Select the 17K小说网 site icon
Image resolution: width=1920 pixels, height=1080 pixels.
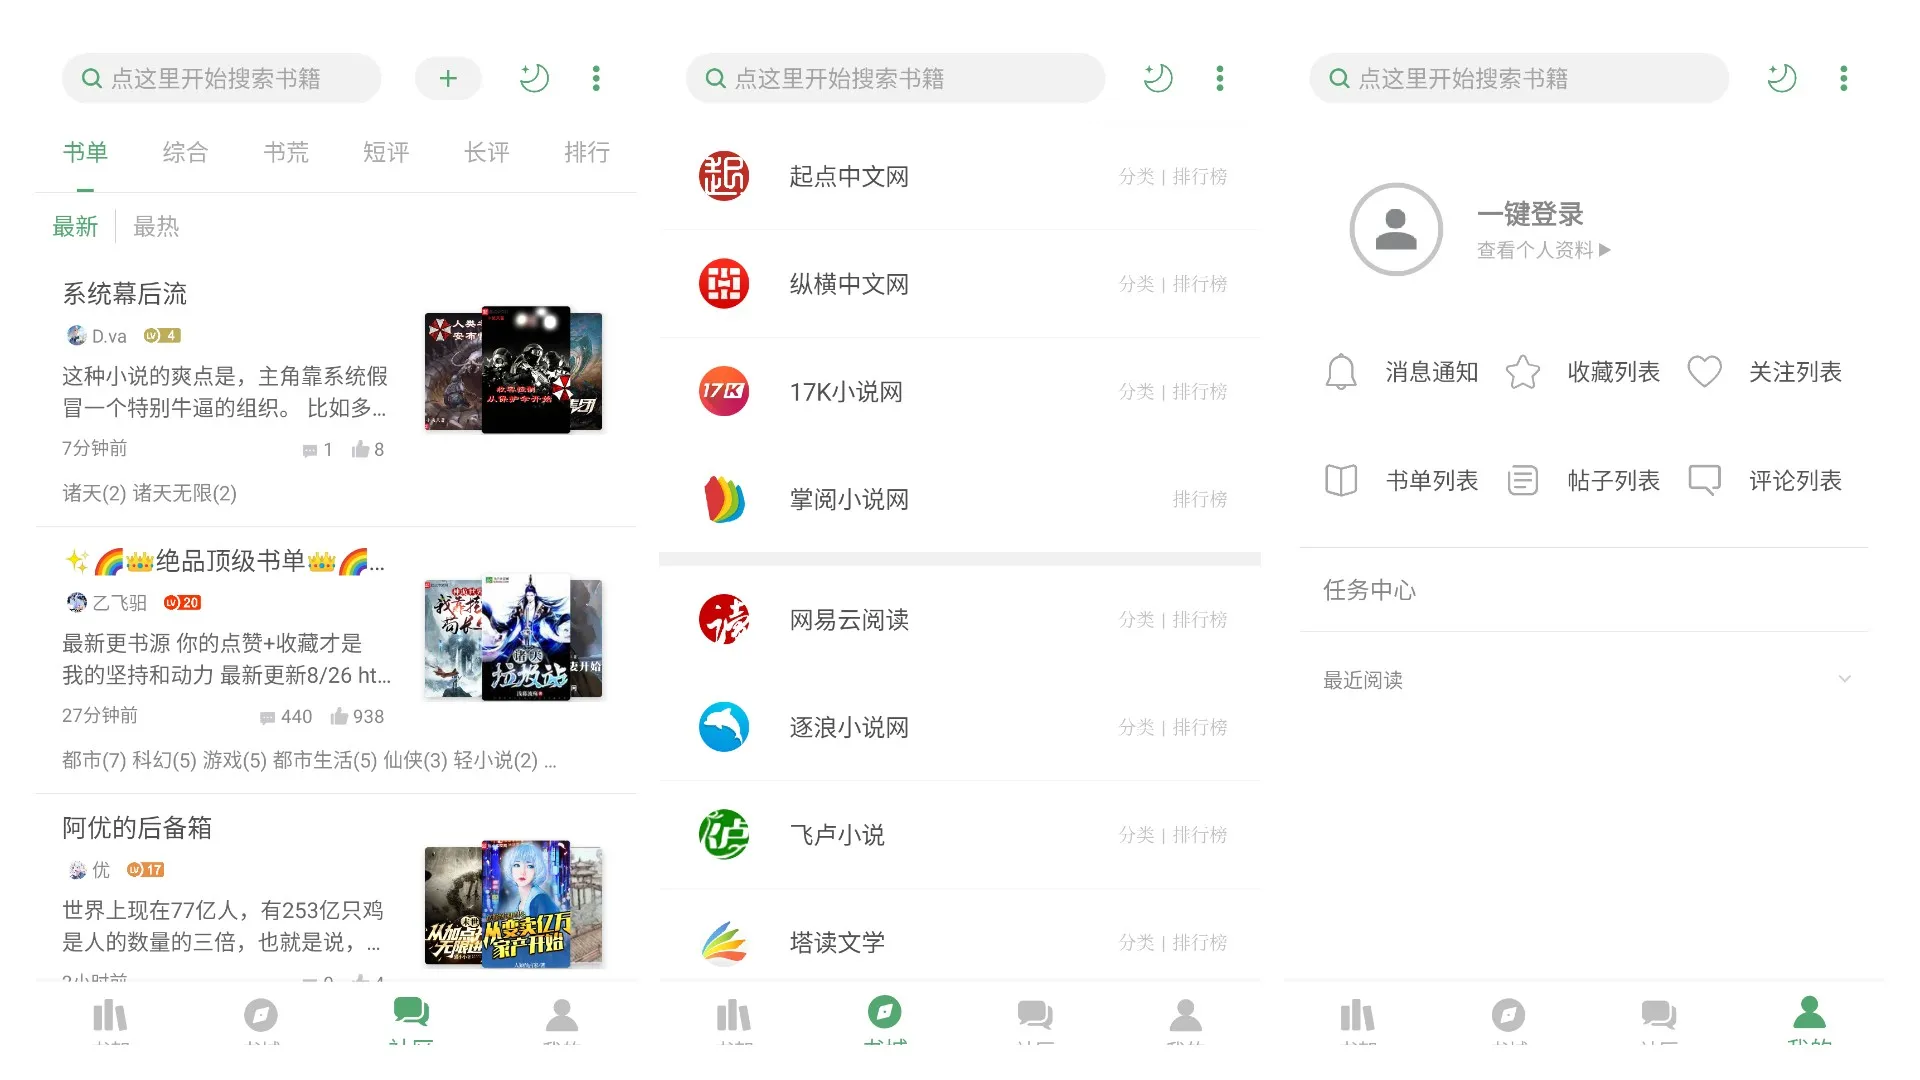point(723,391)
